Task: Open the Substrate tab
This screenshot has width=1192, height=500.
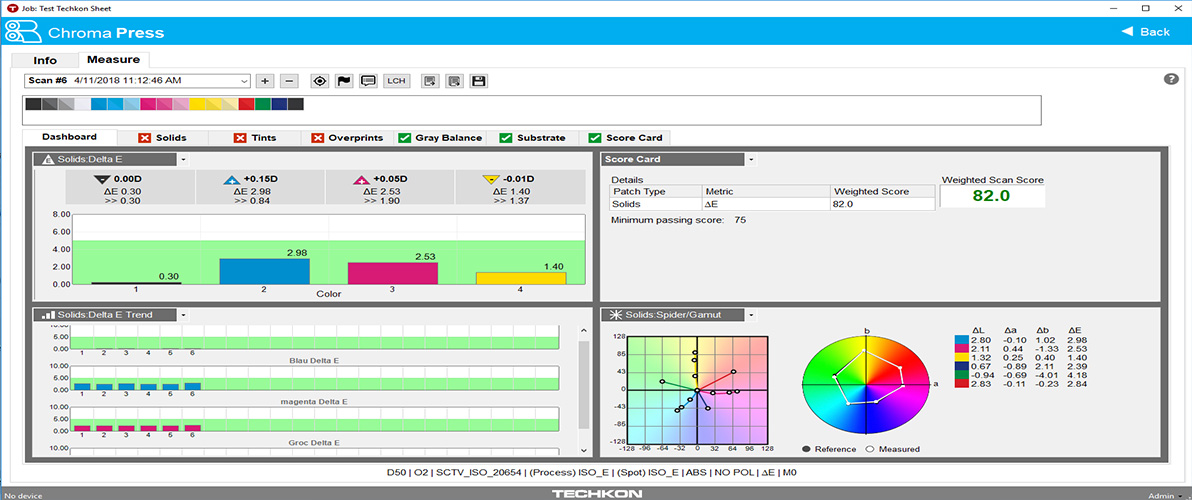Action: [x=533, y=138]
